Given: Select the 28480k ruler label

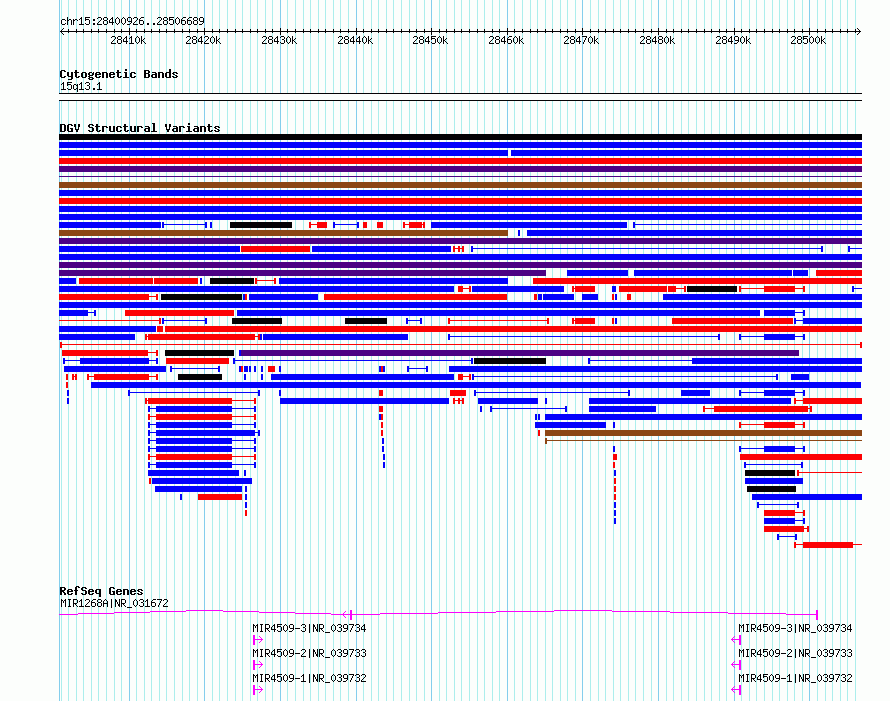Looking at the screenshot, I should [657, 40].
